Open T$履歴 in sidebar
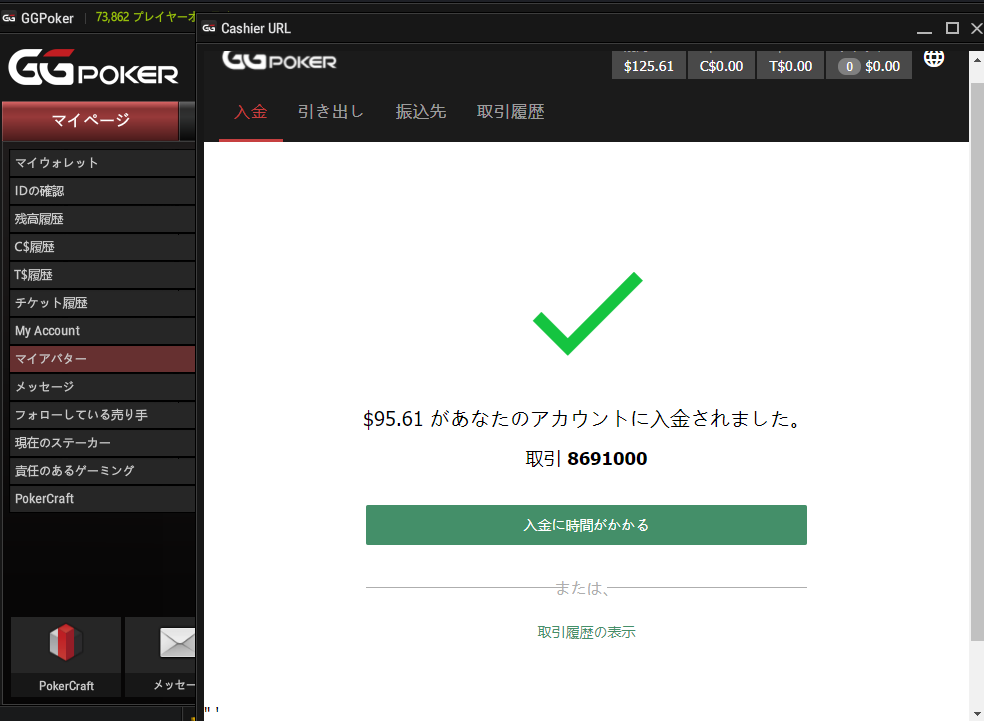This screenshot has width=984, height=721. tap(102, 275)
